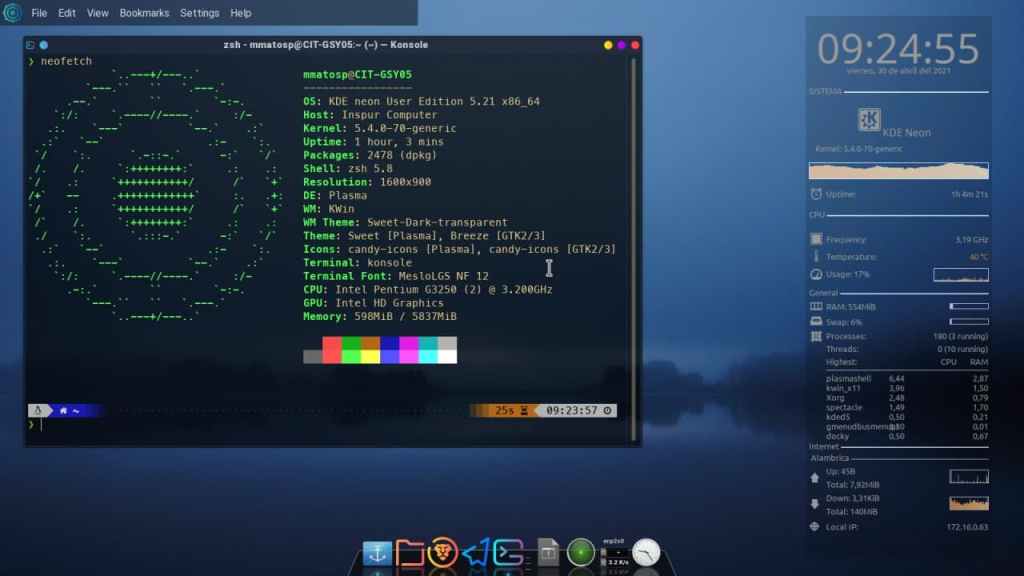
Task: Open the File menu
Action: pyautogui.click(x=39, y=13)
